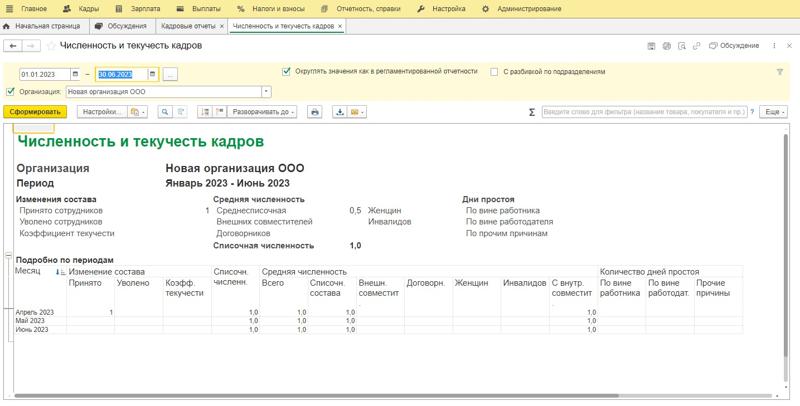Click the Сформировать button
The width and height of the screenshot is (800, 406).
click(x=35, y=112)
